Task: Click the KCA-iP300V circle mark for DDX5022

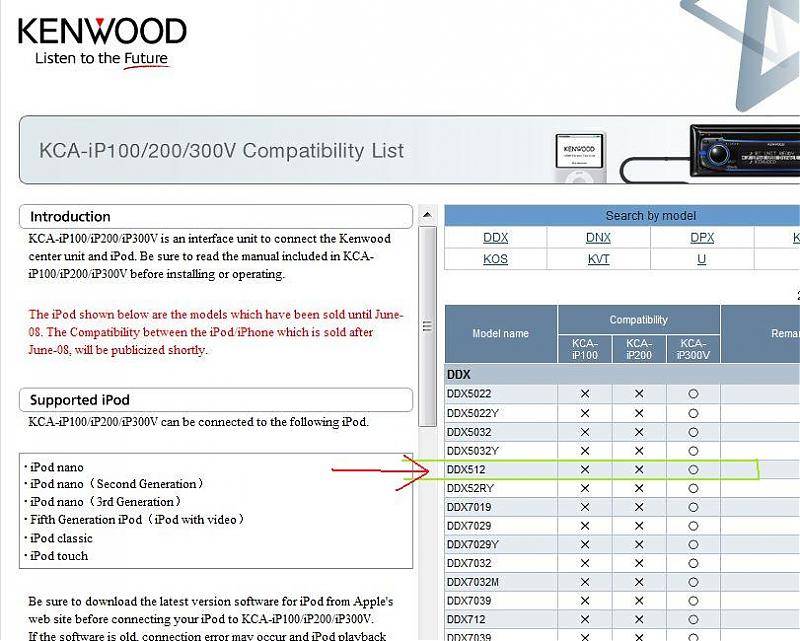Action: click(693, 394)
